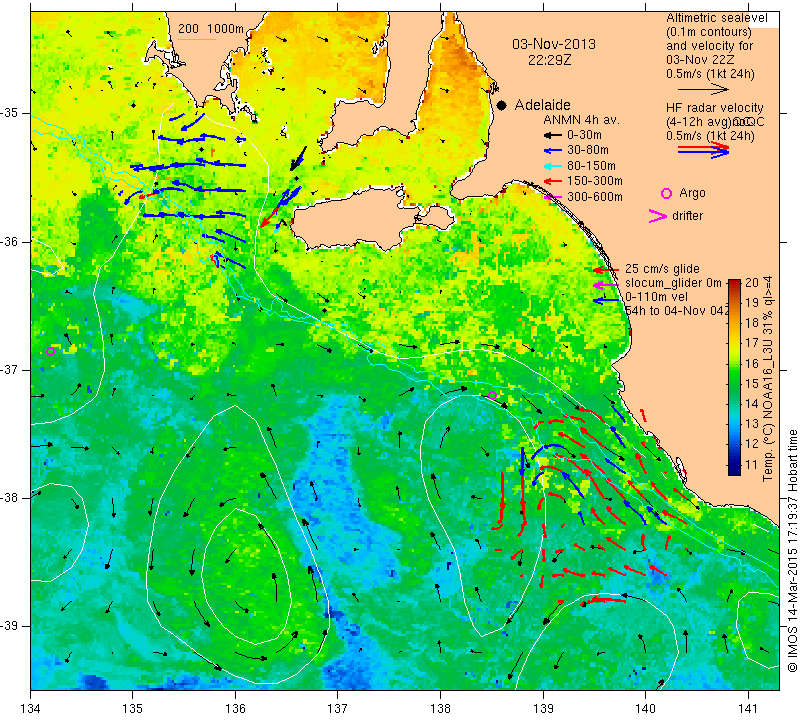
Task: Click the red 150-300m legend arrow
Action: (x=551, y=181)
